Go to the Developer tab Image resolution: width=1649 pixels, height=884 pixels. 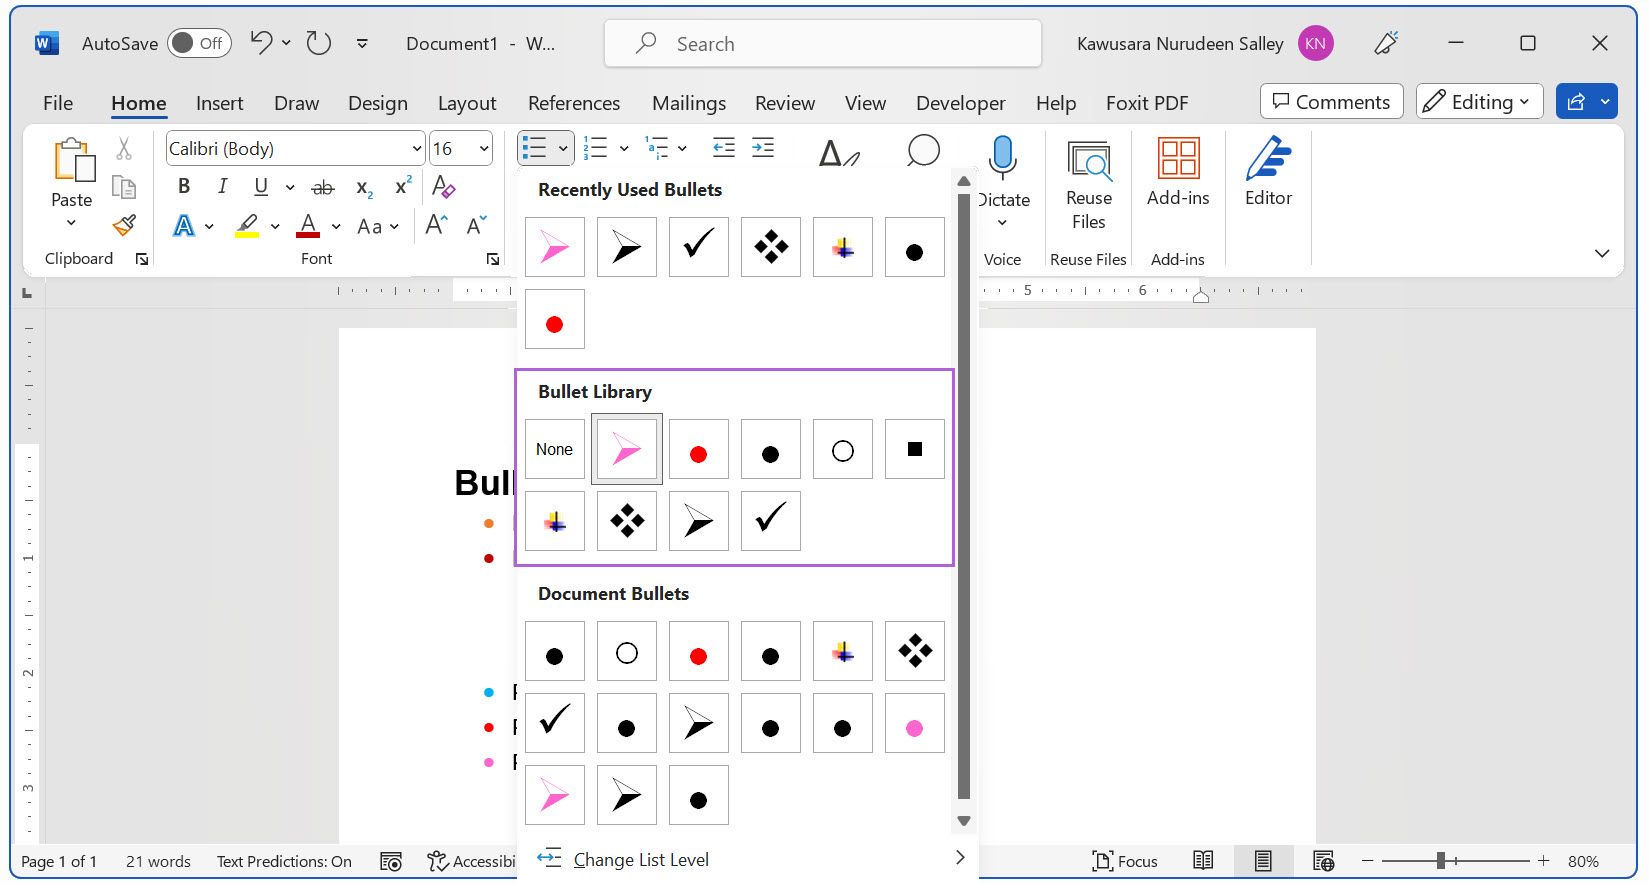(960, 103)
